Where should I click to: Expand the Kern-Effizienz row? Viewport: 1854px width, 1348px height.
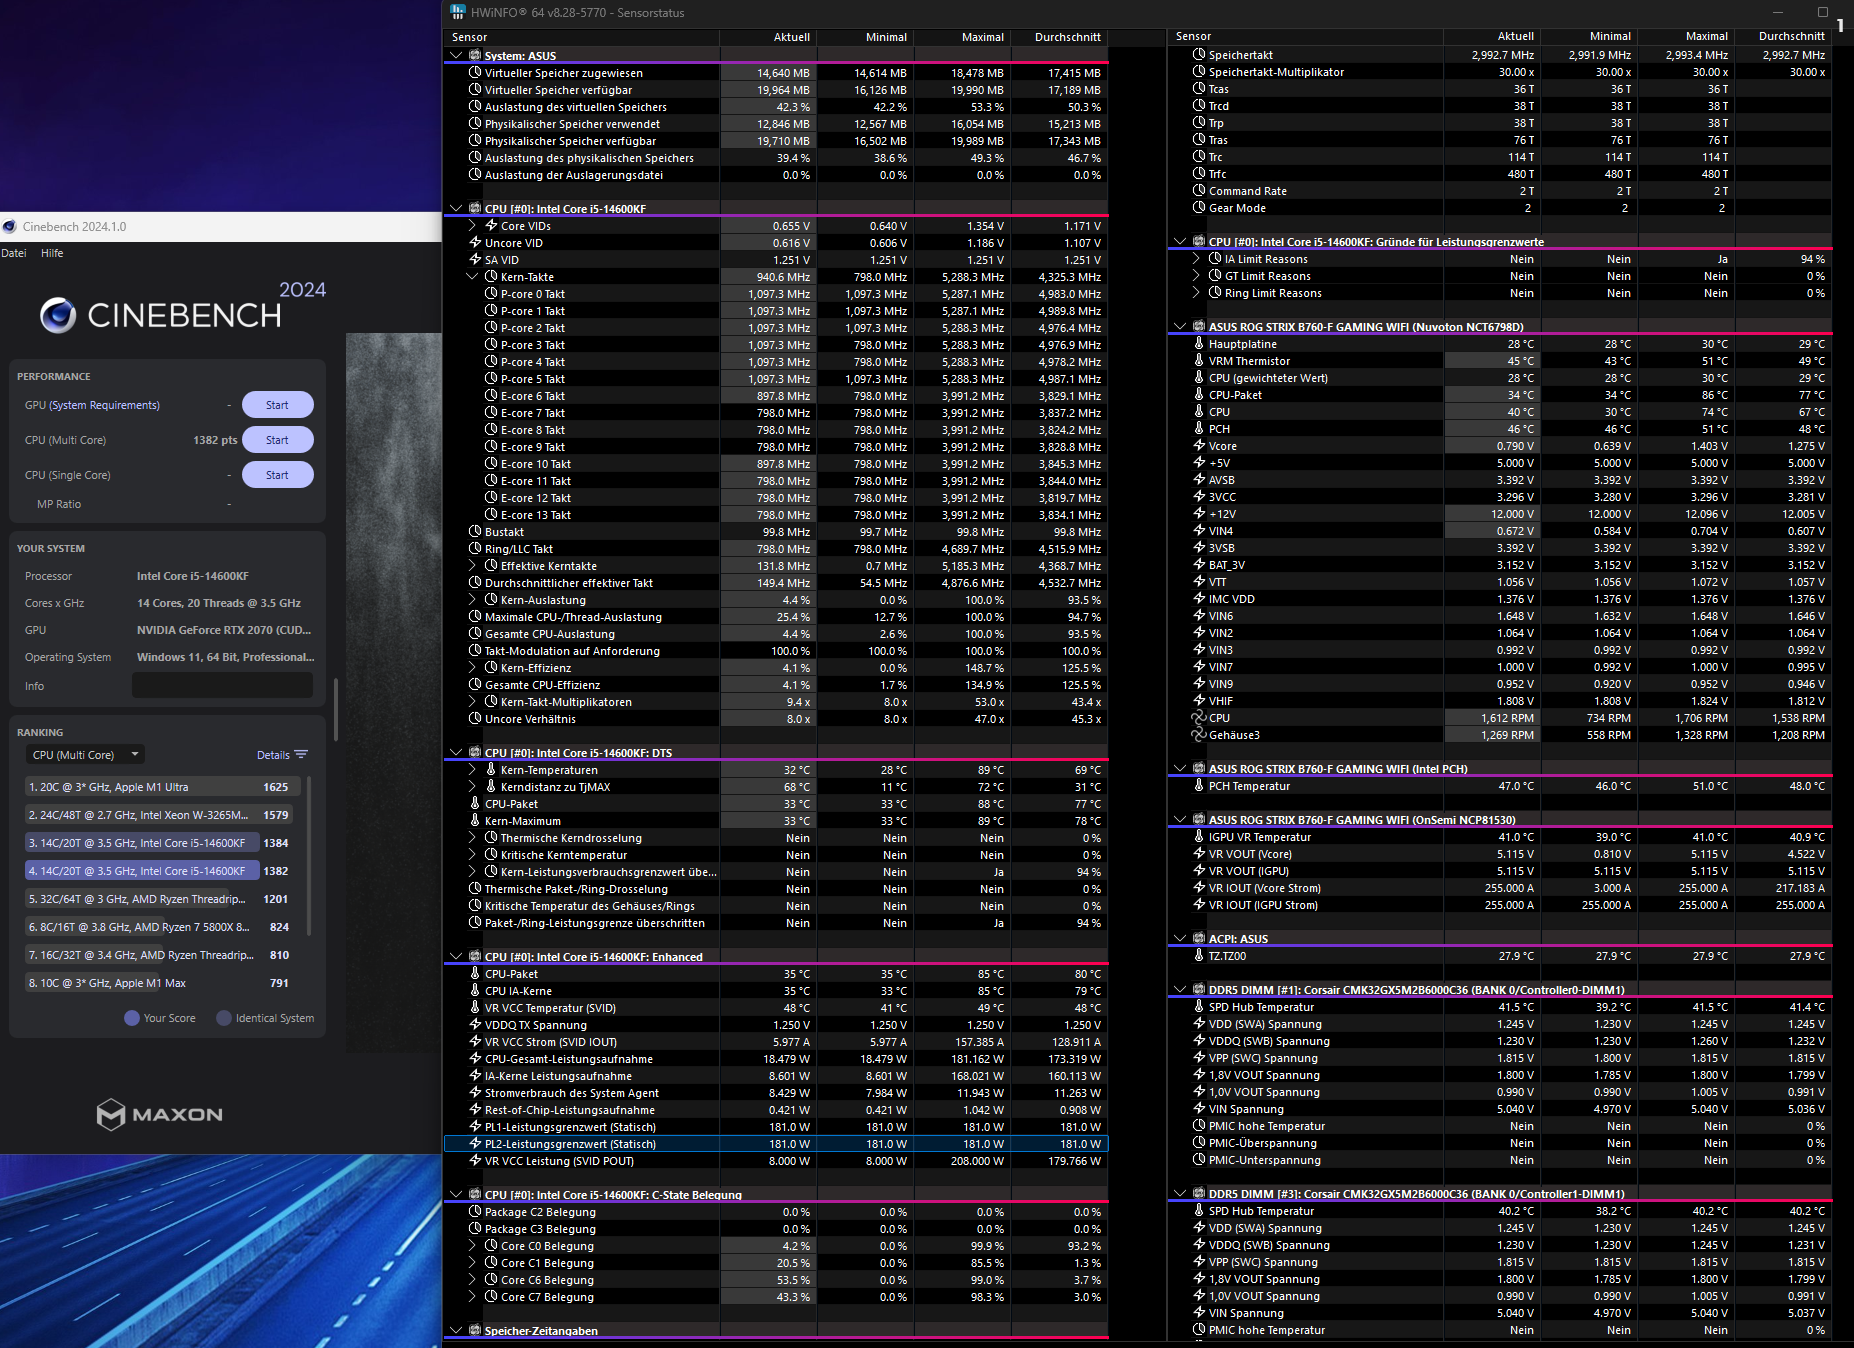[x=473, y=668]
